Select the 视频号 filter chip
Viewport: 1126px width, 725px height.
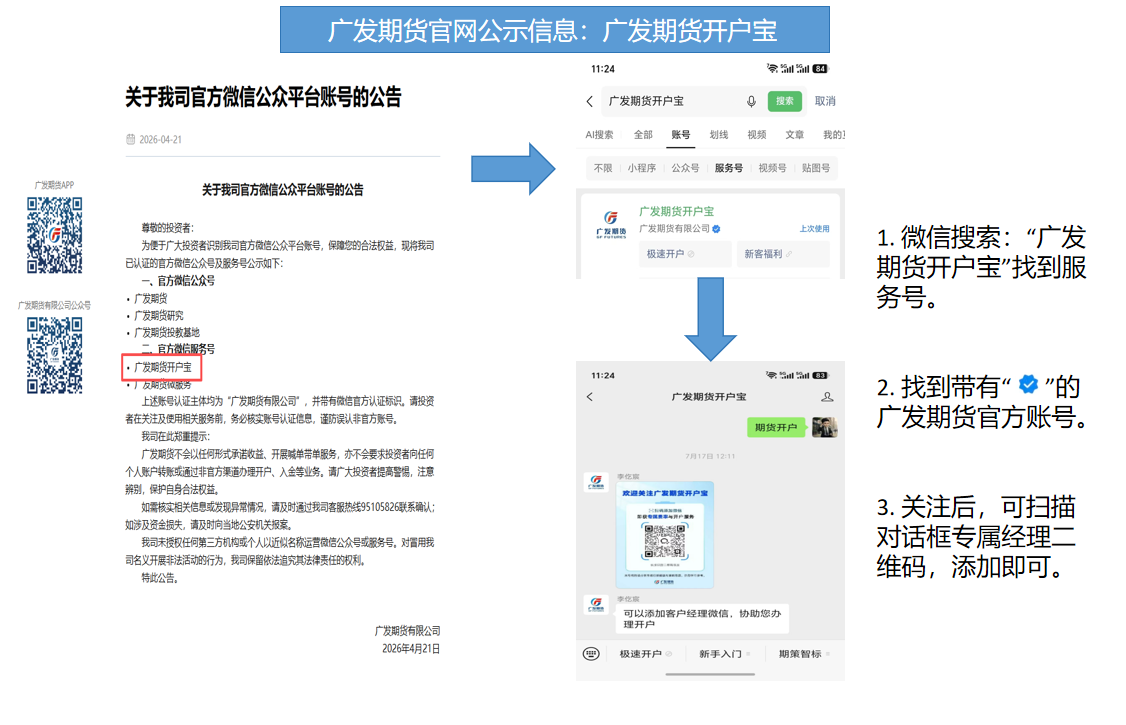click(x=773, y=168)
